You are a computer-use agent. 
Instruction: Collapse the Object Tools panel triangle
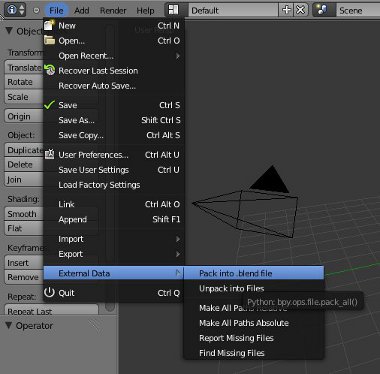click(x=9, y=31)
